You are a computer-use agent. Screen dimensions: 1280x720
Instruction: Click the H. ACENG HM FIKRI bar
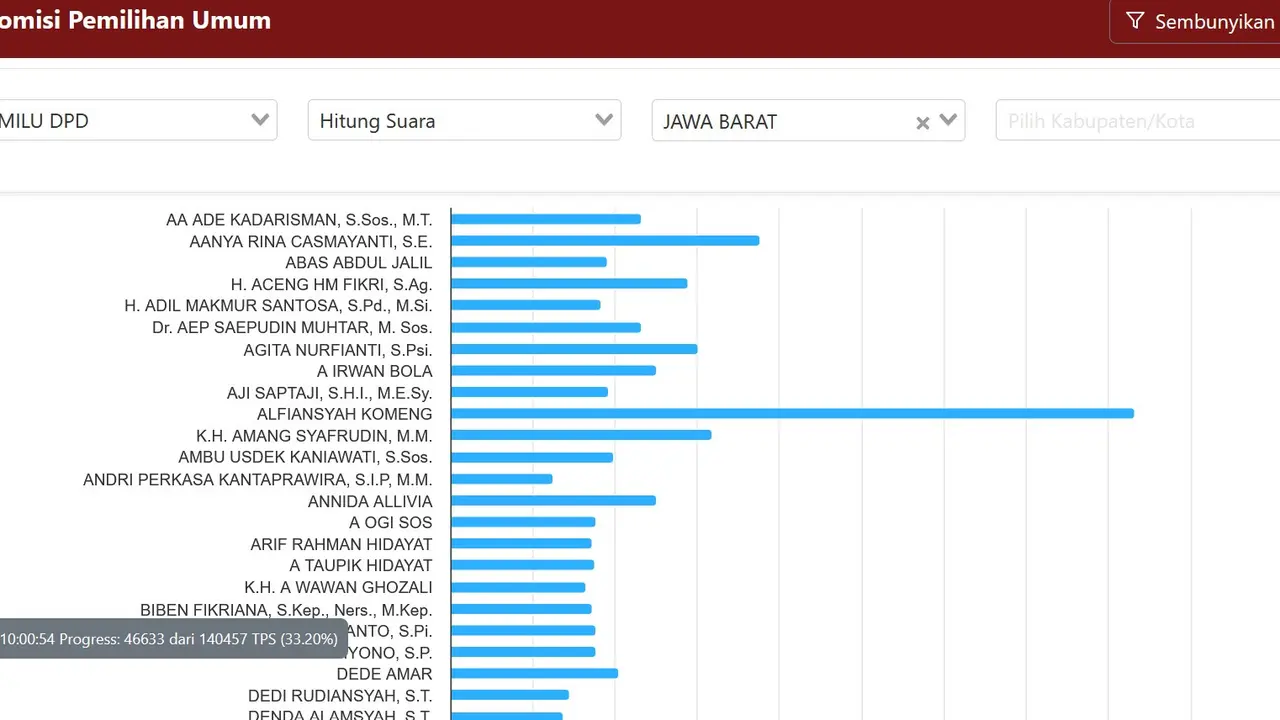569,284
